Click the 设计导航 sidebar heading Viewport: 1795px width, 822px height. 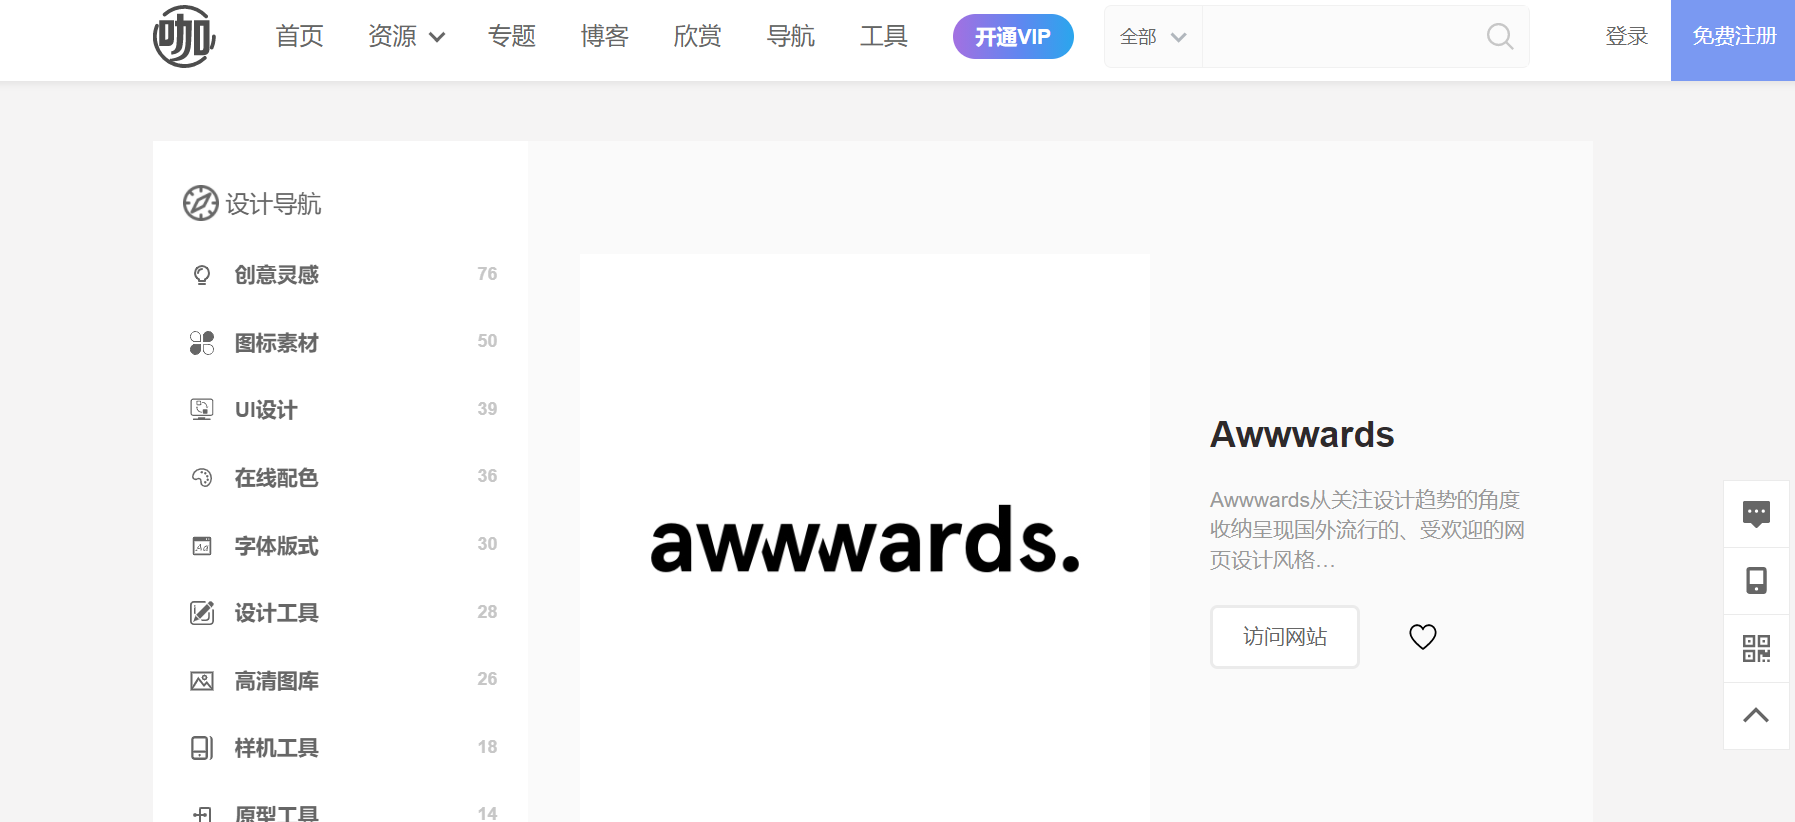[x=273, y=204]
